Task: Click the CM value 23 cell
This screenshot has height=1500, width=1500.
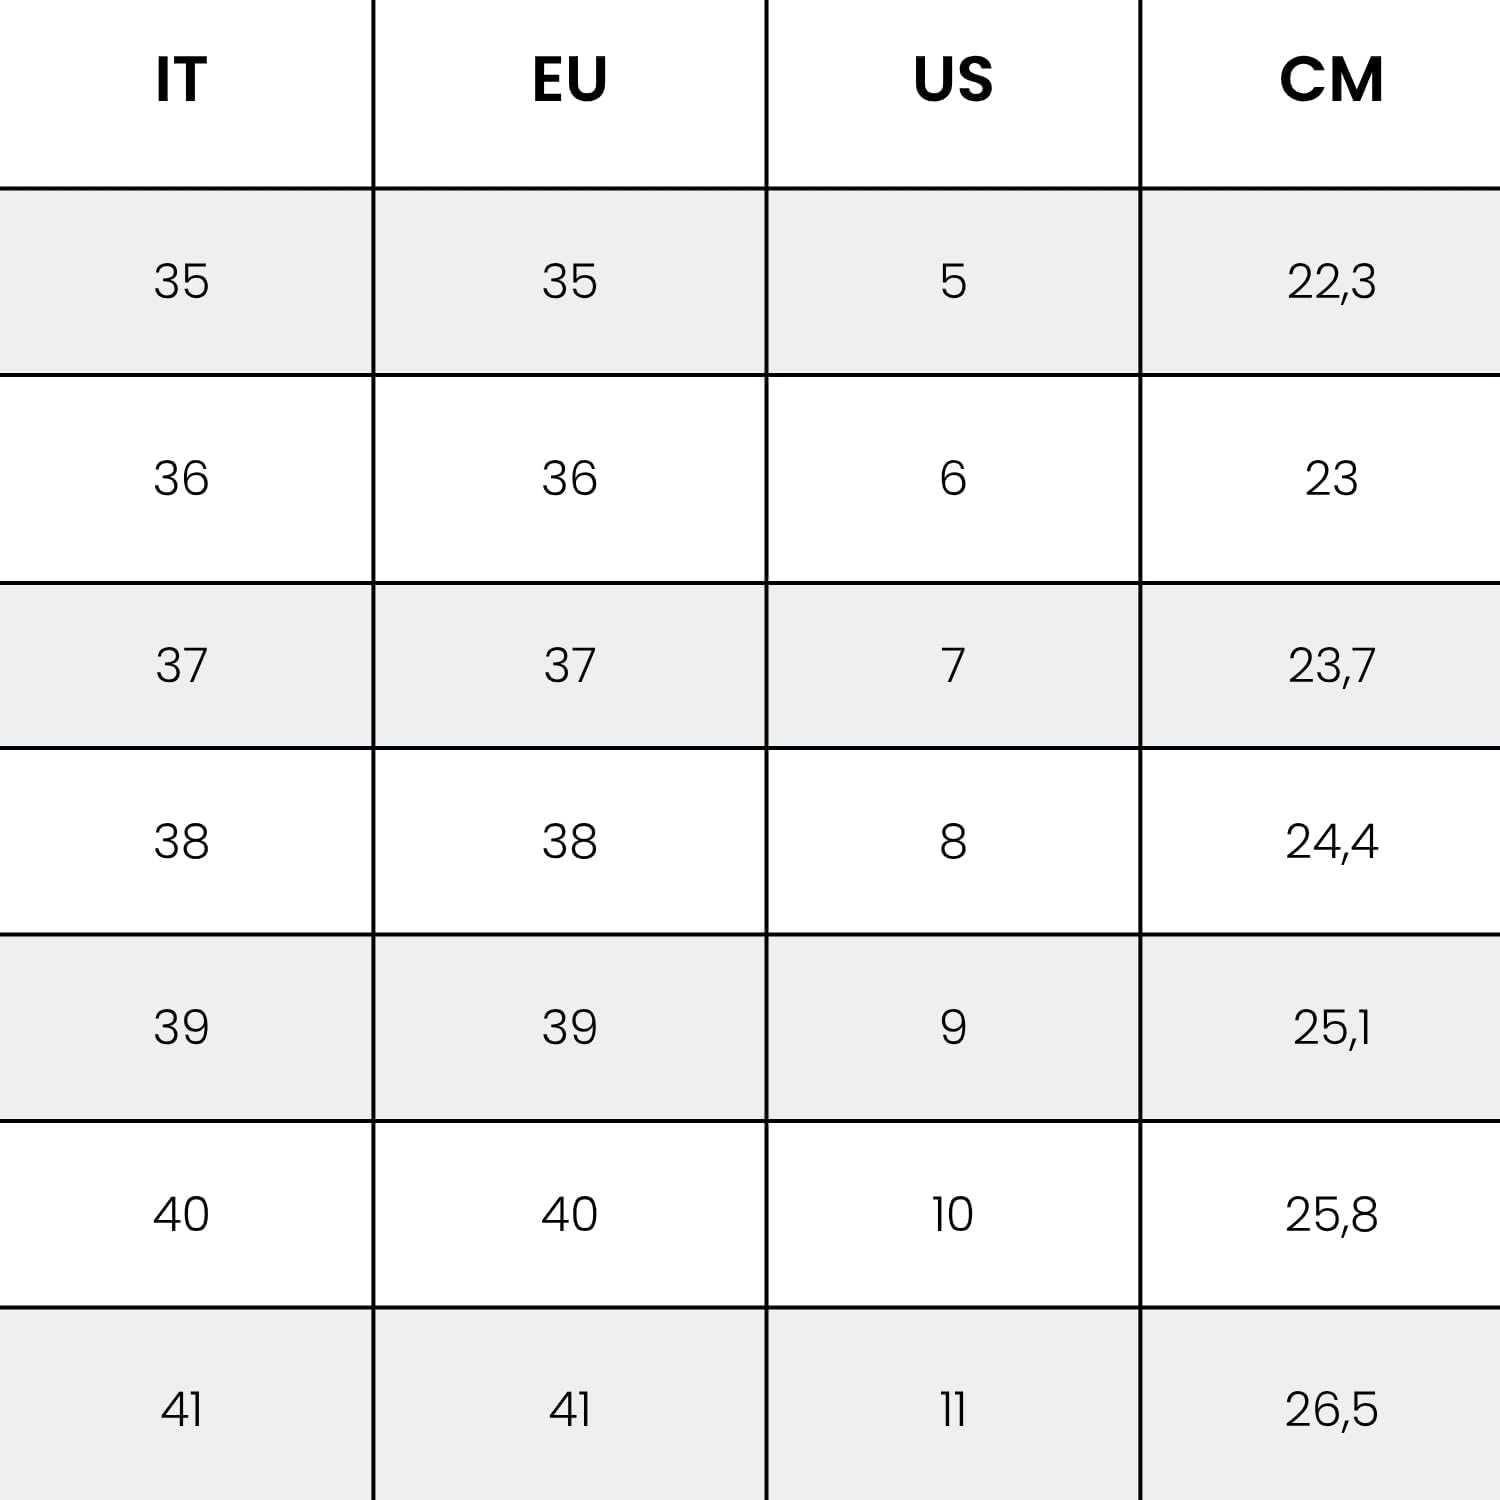Action: [x=1321, y=479]
